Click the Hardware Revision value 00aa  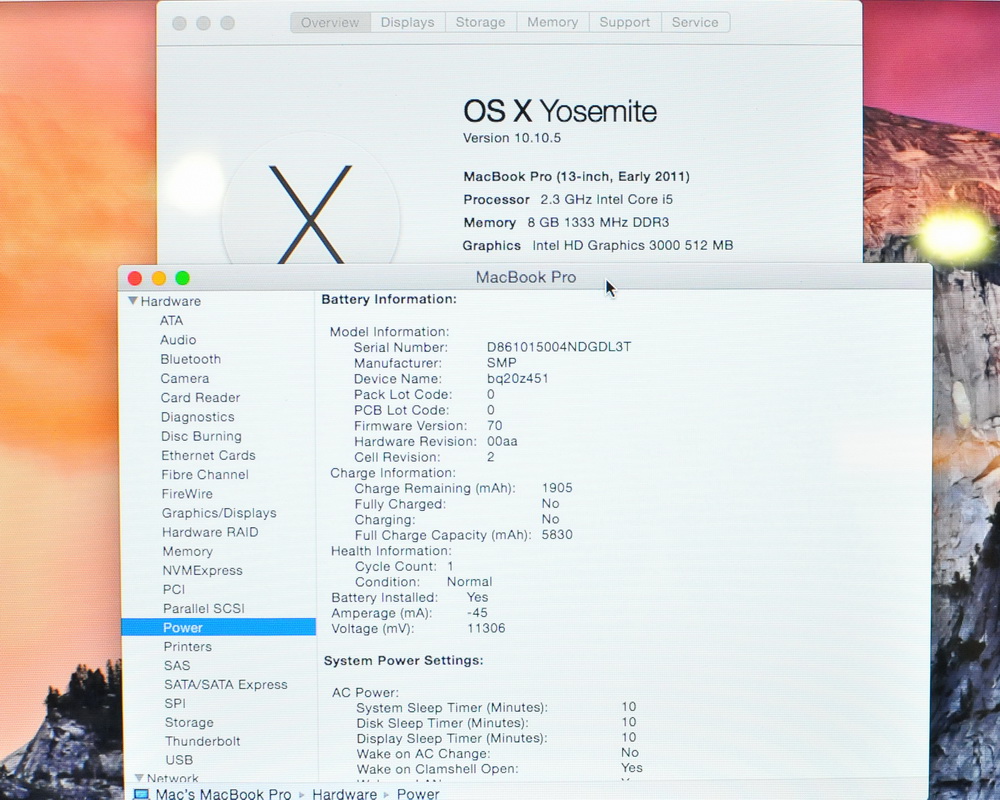point(502,441)
